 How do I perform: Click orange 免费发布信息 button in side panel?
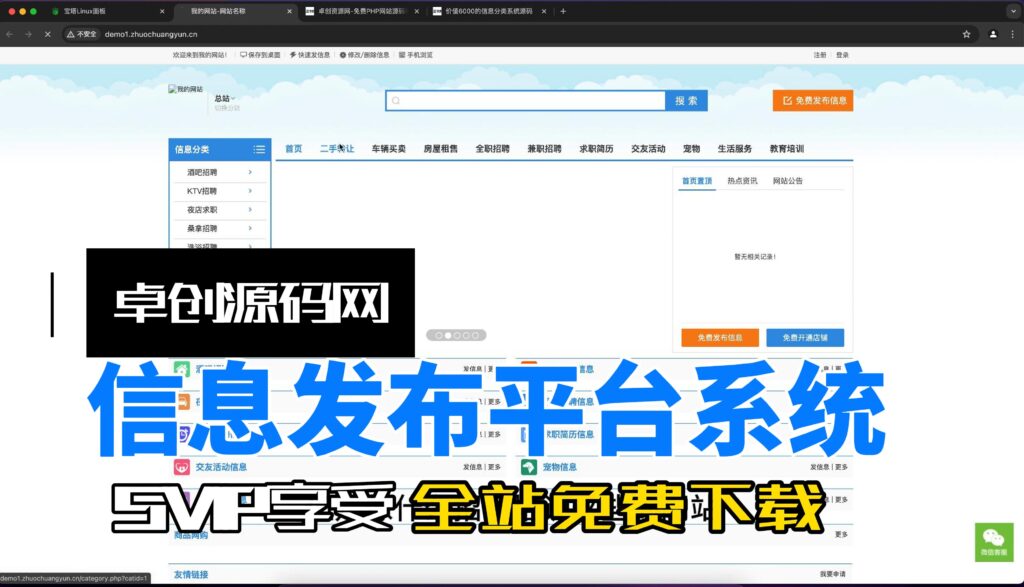(720, 338)
